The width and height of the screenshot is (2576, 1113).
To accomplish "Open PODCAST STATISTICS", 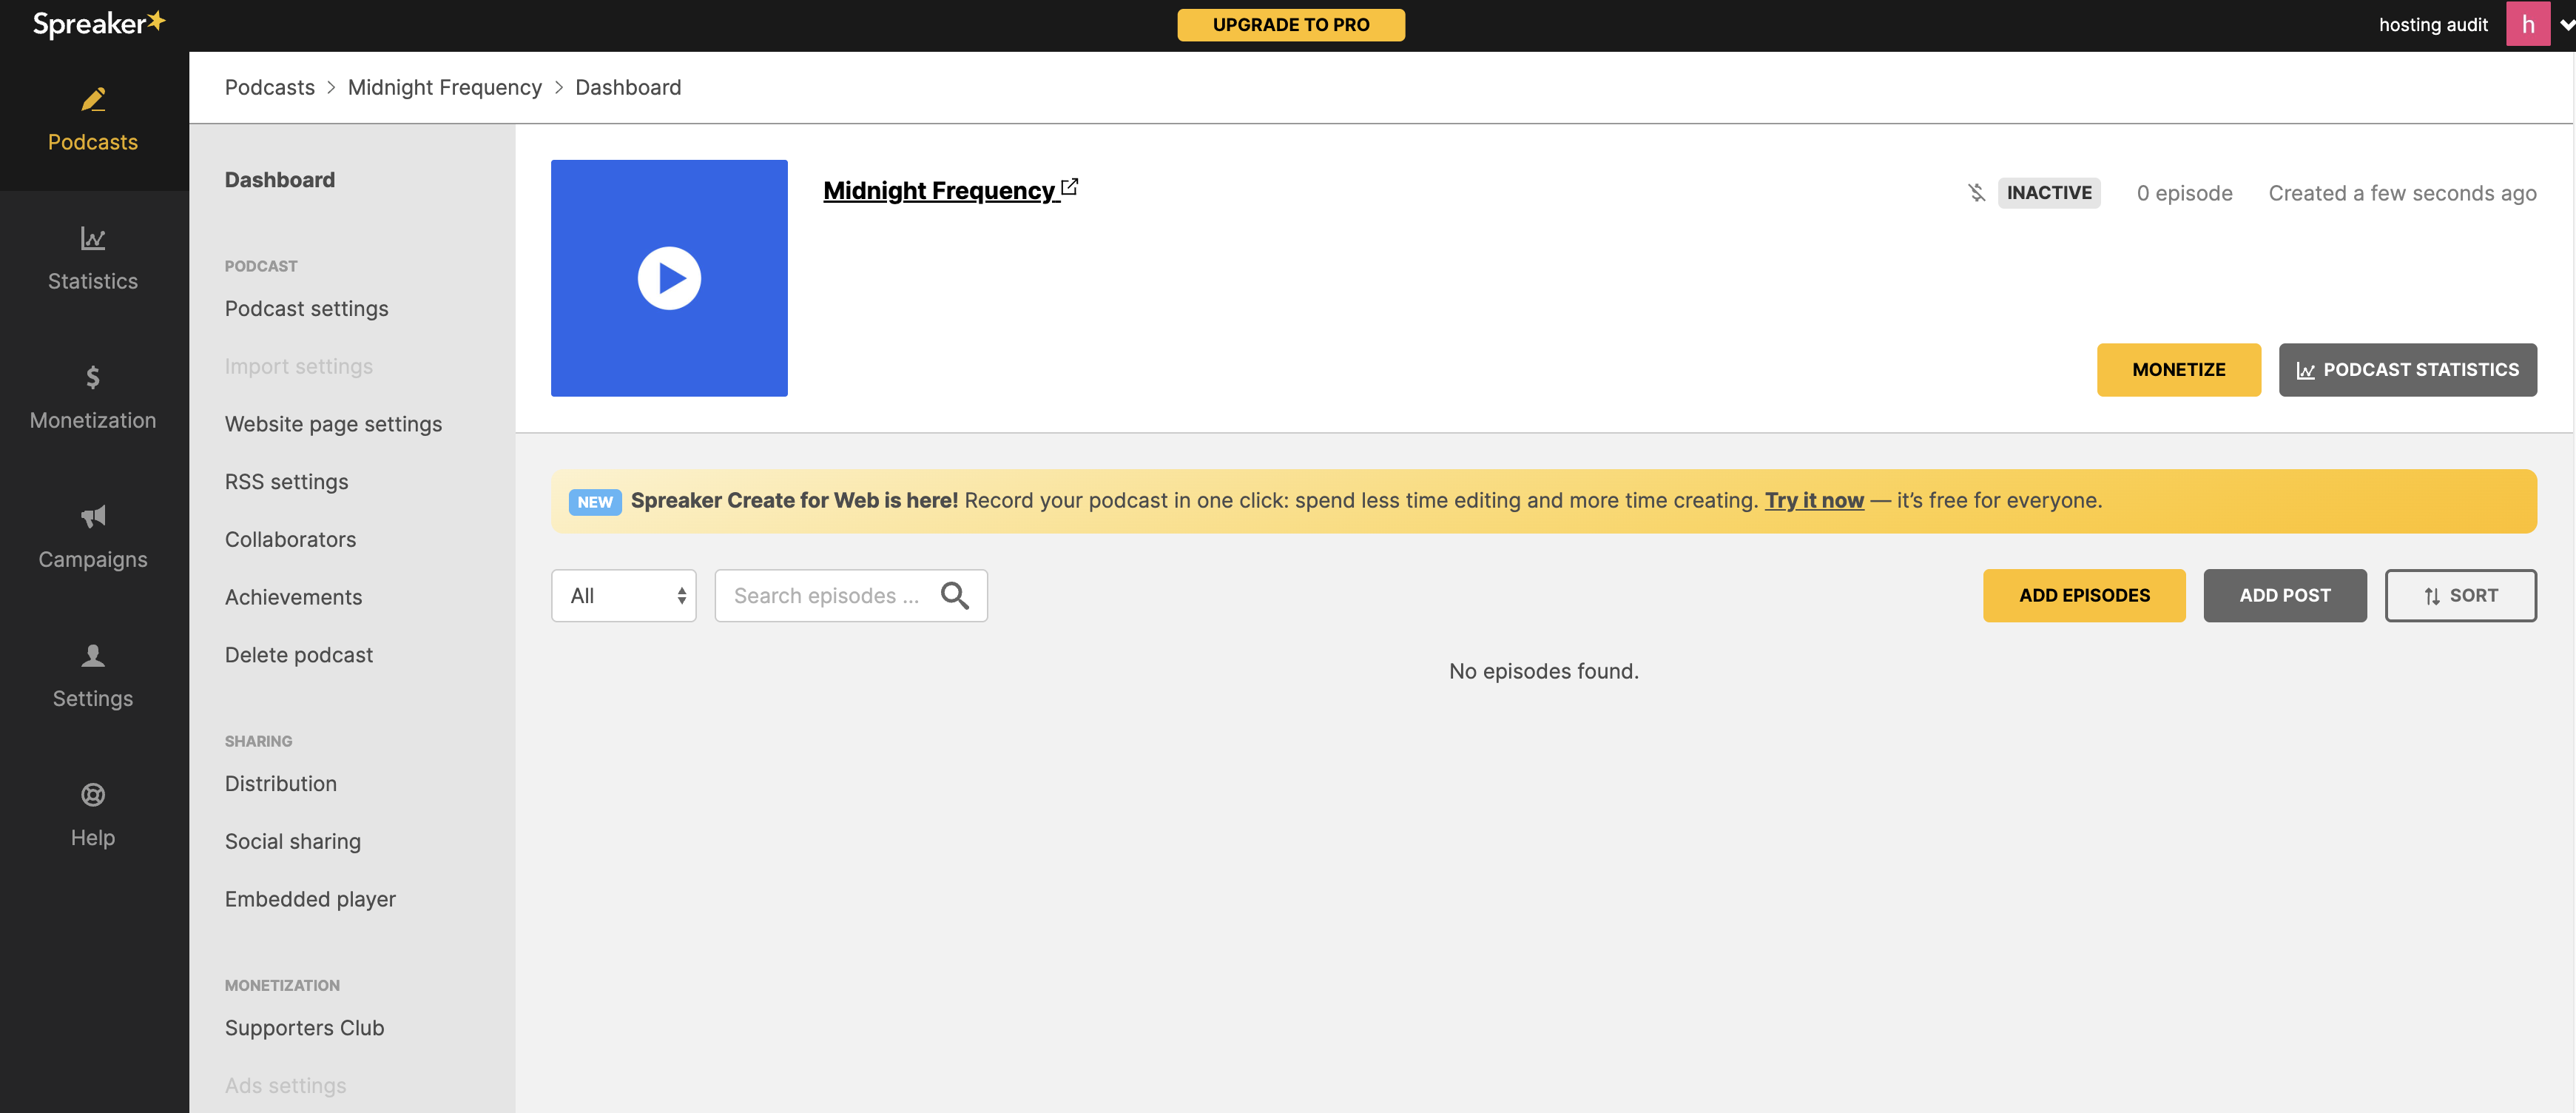I will pos(2407,370).
